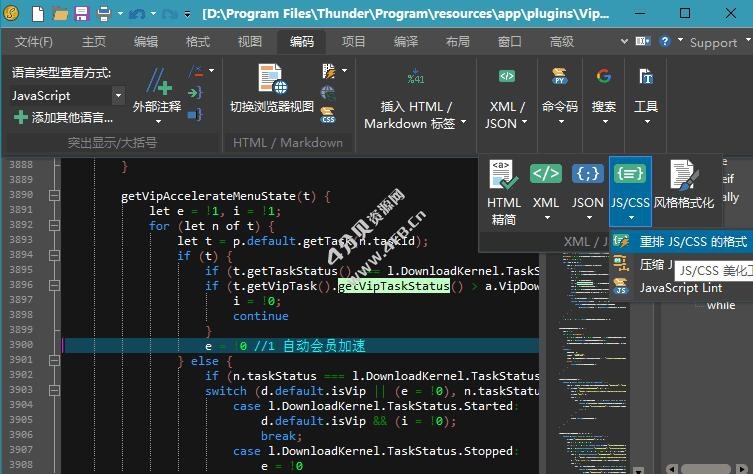This screenshot has width=753, height=474.
Task: Collapse the code fold at line 3890
Action: click(x=54, y=195)
